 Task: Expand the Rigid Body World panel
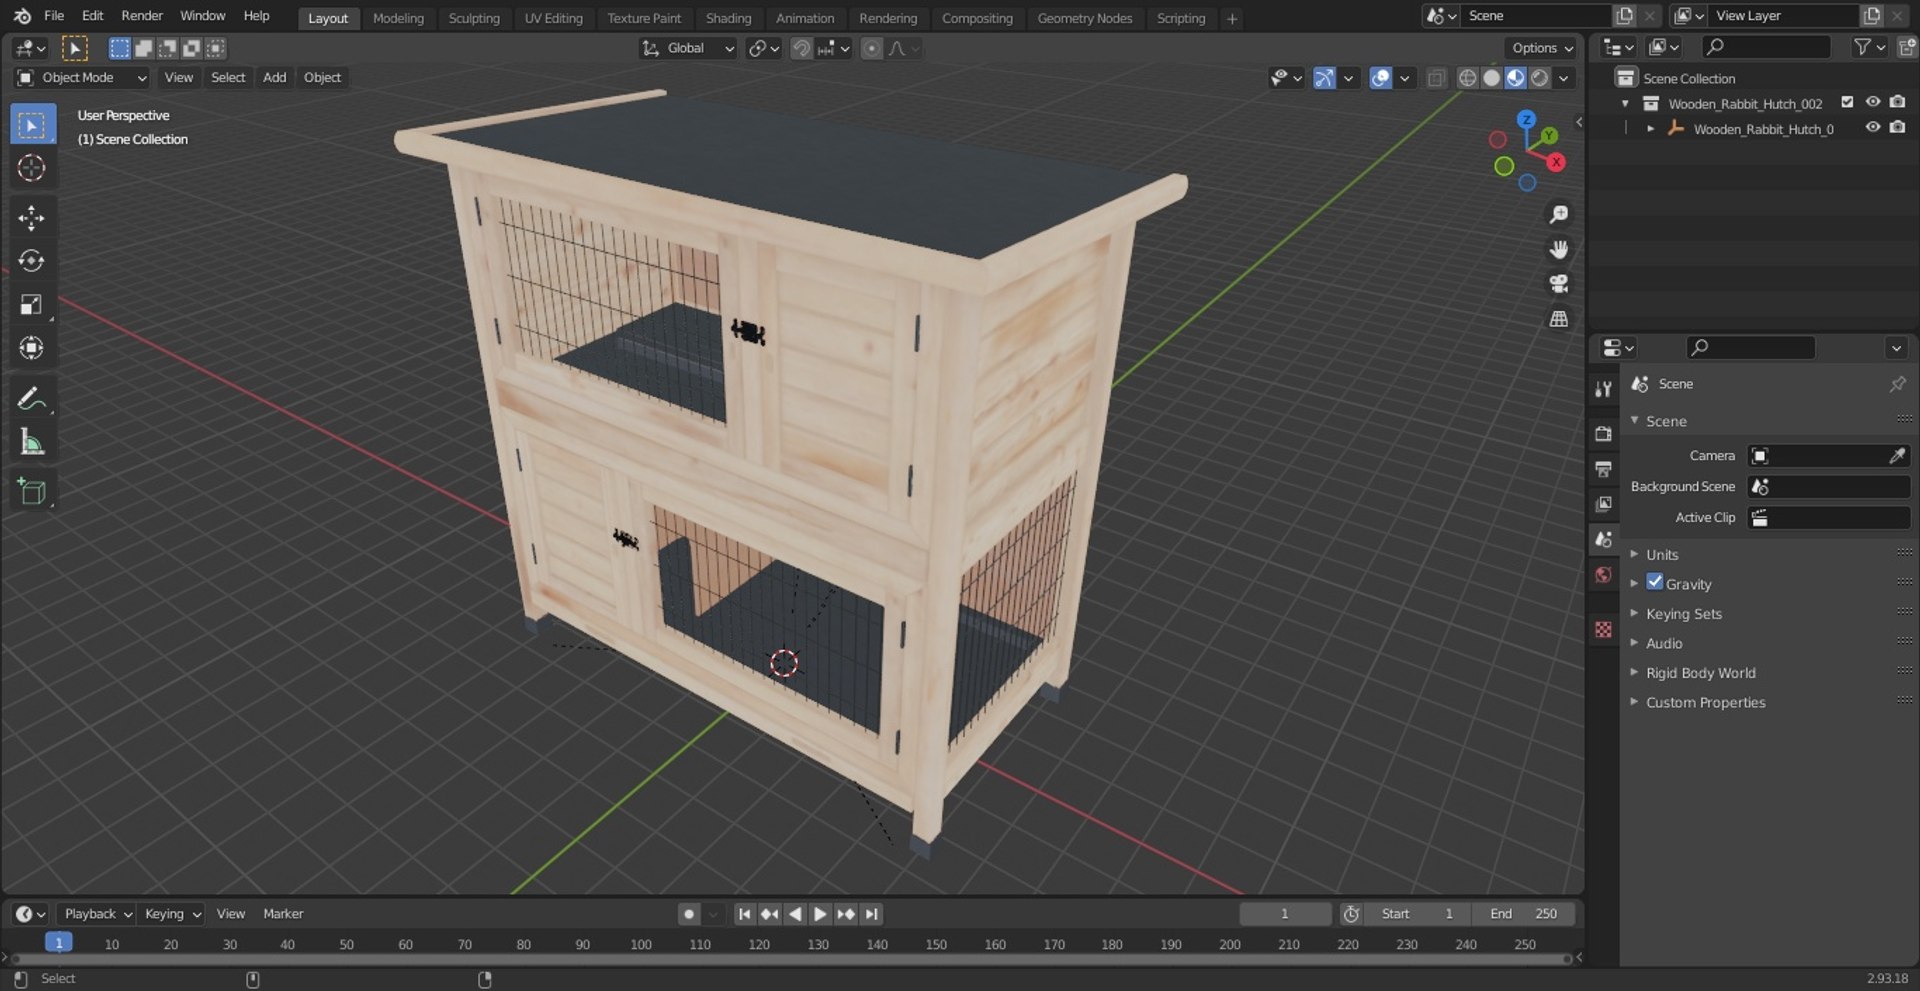(1700, 673)
